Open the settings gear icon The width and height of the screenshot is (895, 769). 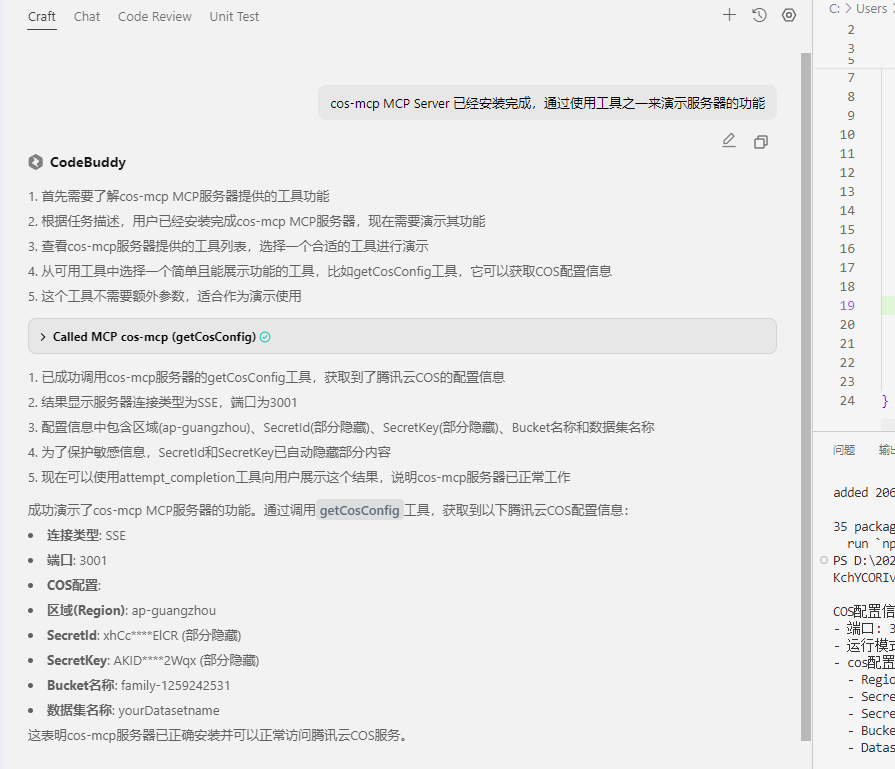point(789,15)
